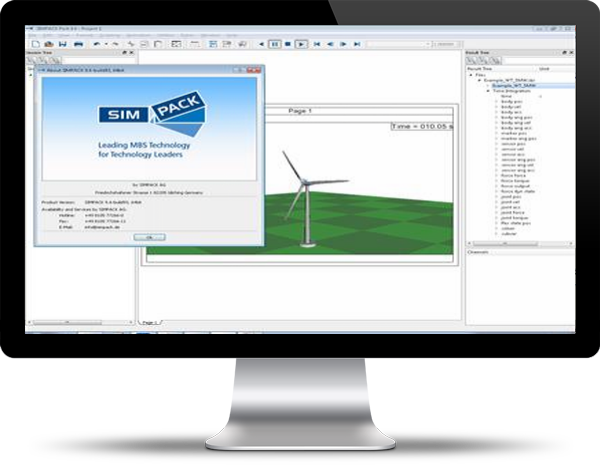The height and width of the screenshot is (466, 600).
Task: Select the time row under Time Integration
Action: [506, 96]
